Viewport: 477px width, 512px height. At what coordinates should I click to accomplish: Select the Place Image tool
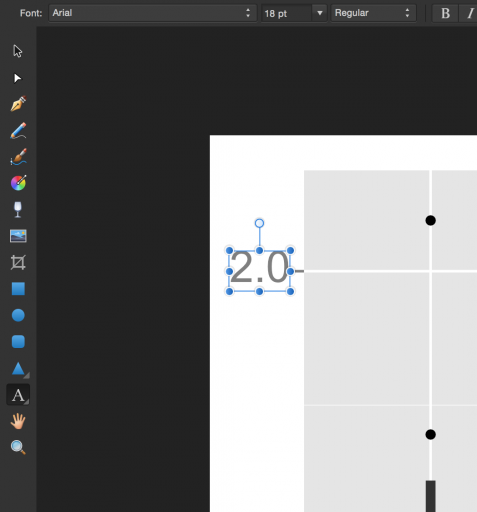(x=18, y=236)
